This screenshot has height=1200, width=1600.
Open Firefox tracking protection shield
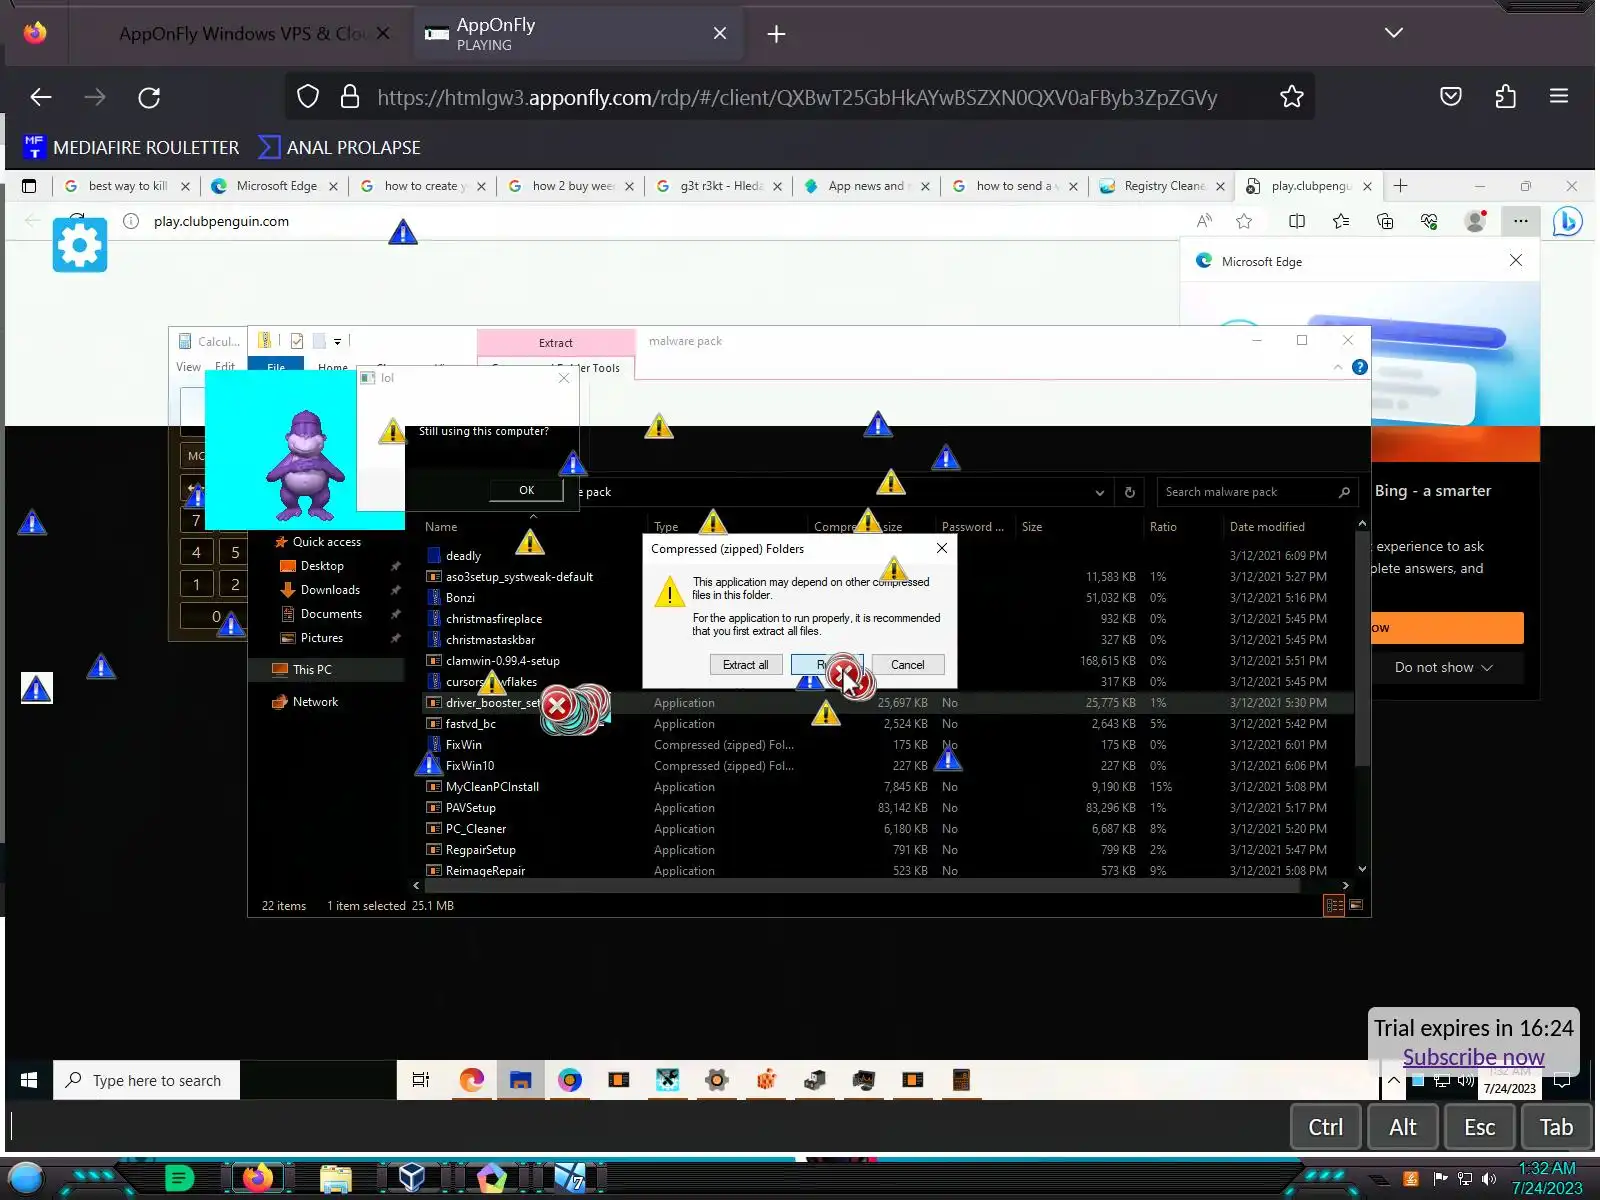point(308,97)
